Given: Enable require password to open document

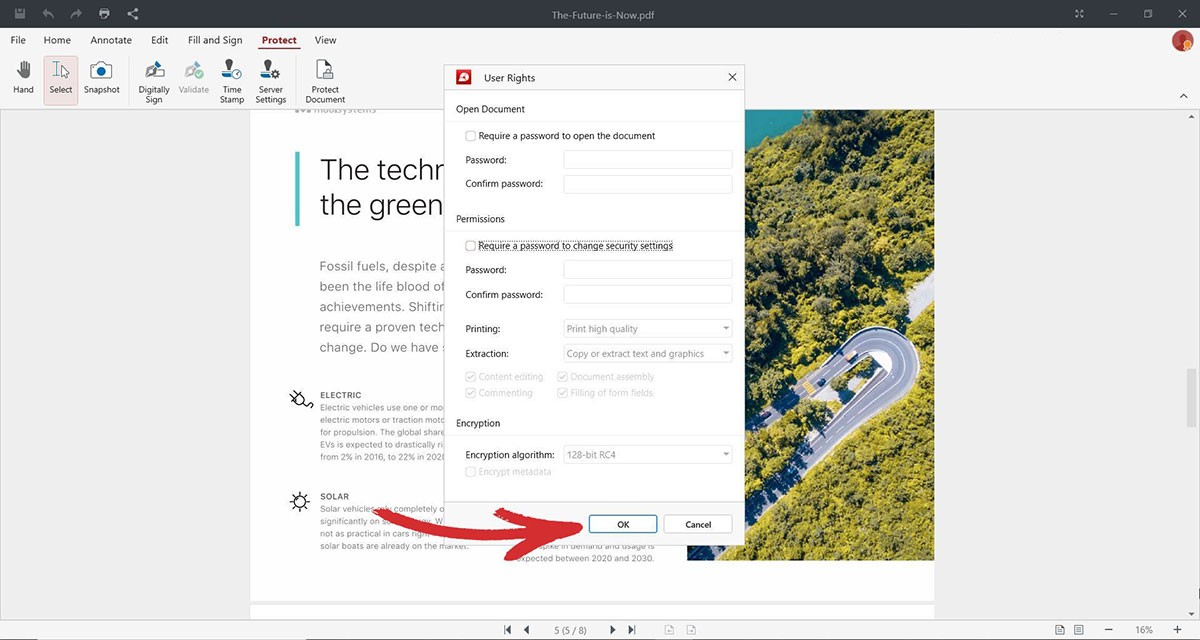Looking at the screenshot, I should pyautogui.click(x=471, y=136).
